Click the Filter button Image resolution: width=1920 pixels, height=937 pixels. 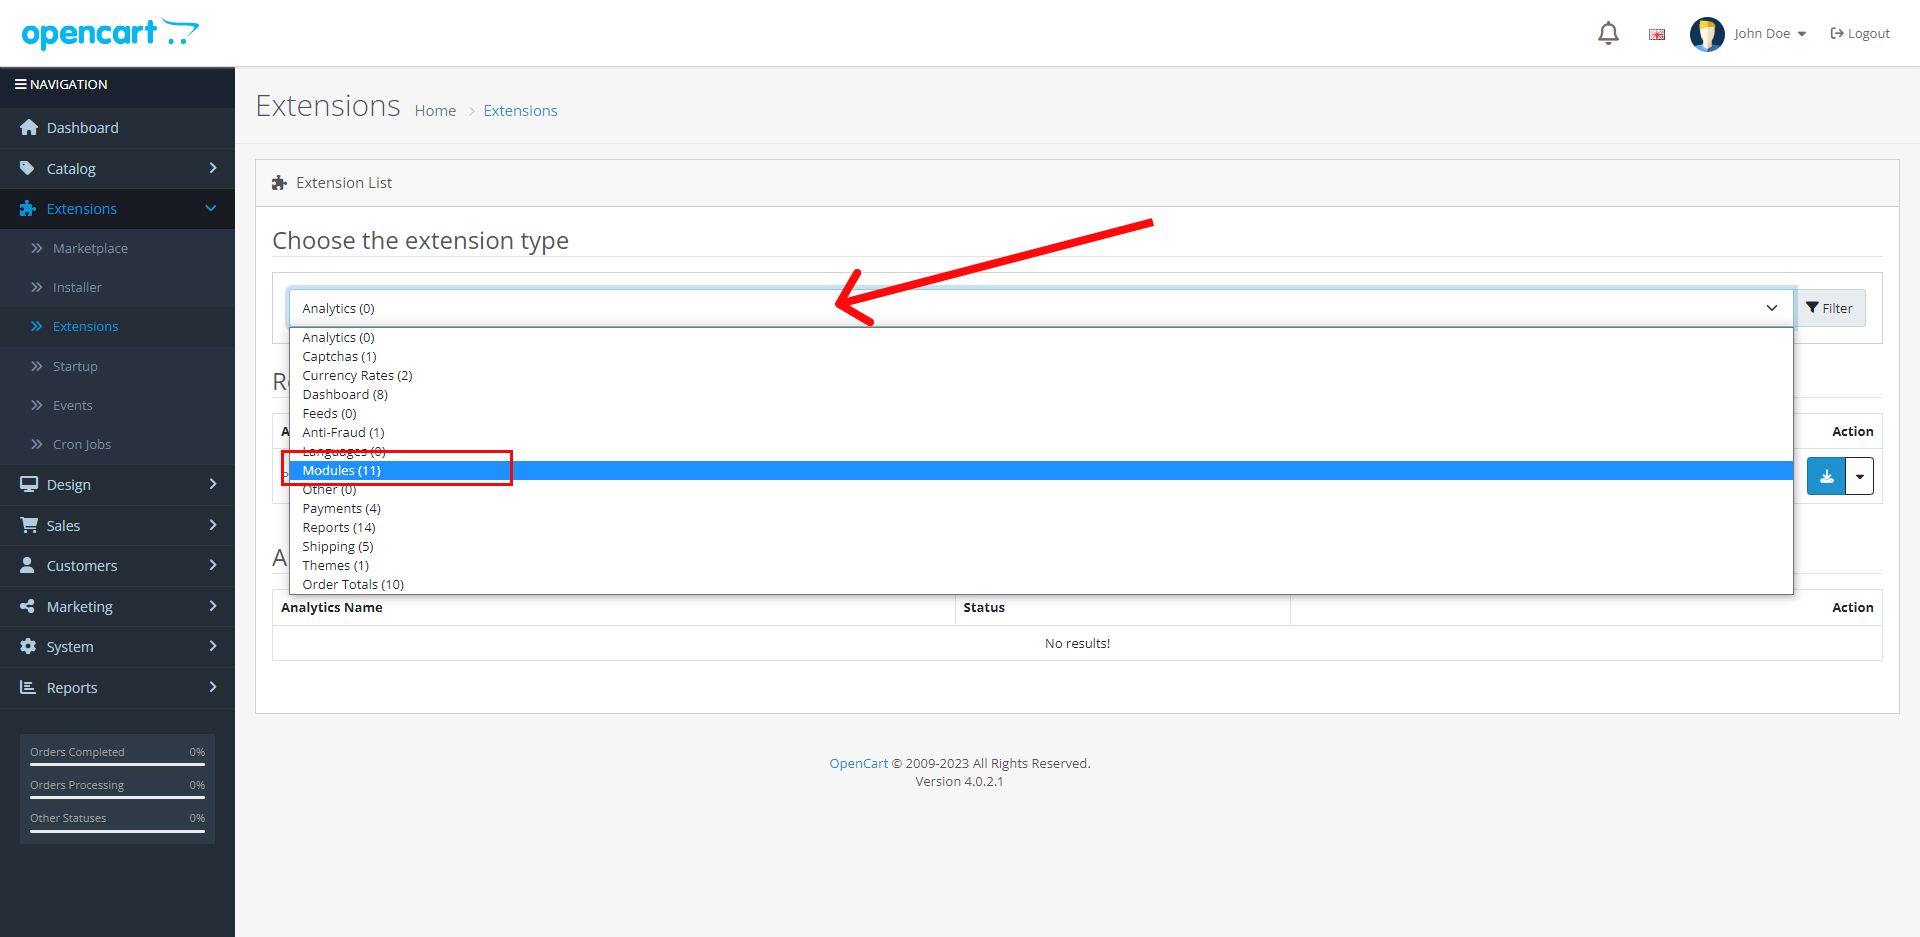1829,308
